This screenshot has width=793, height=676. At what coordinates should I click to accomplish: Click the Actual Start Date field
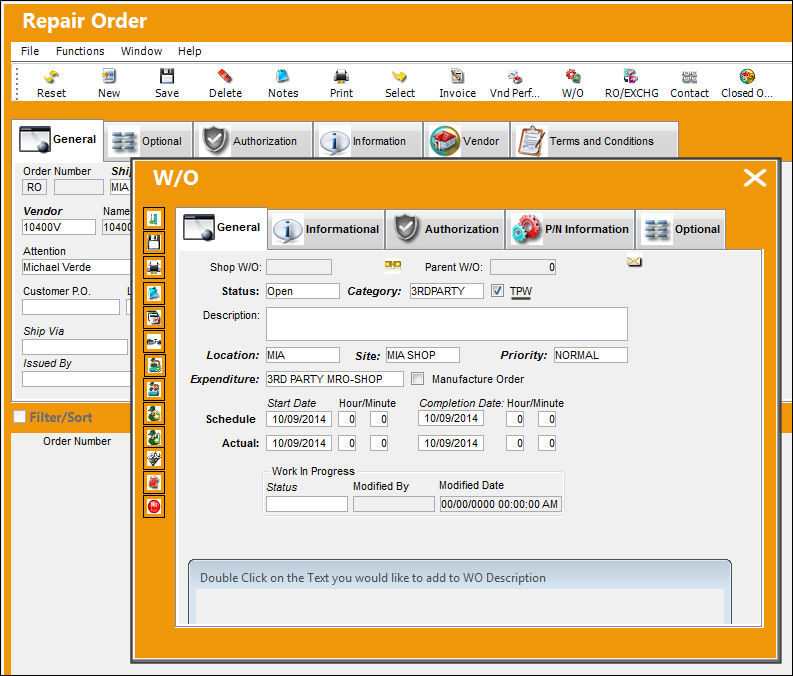click(x=299, y=443)
